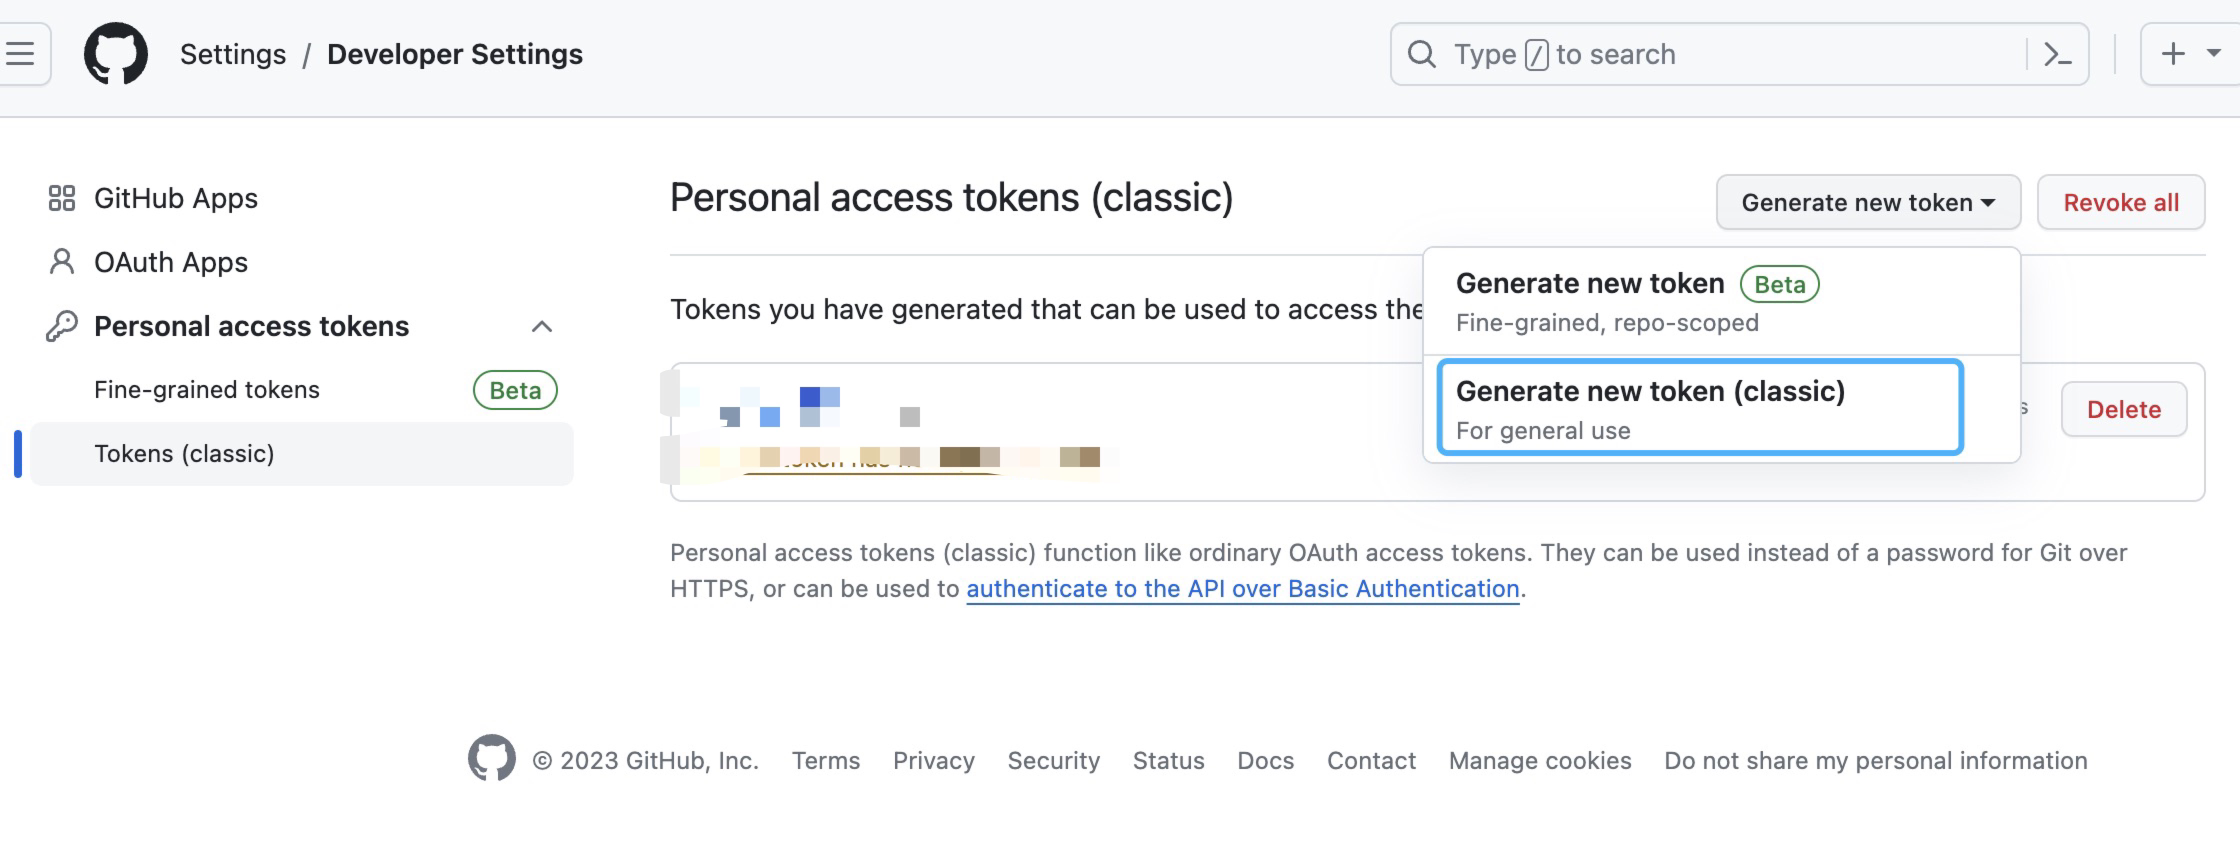This screenshot has height=854, width=2240.
Task: Open Developer Settings breadcrumb
Action: (x=455, y=54)
